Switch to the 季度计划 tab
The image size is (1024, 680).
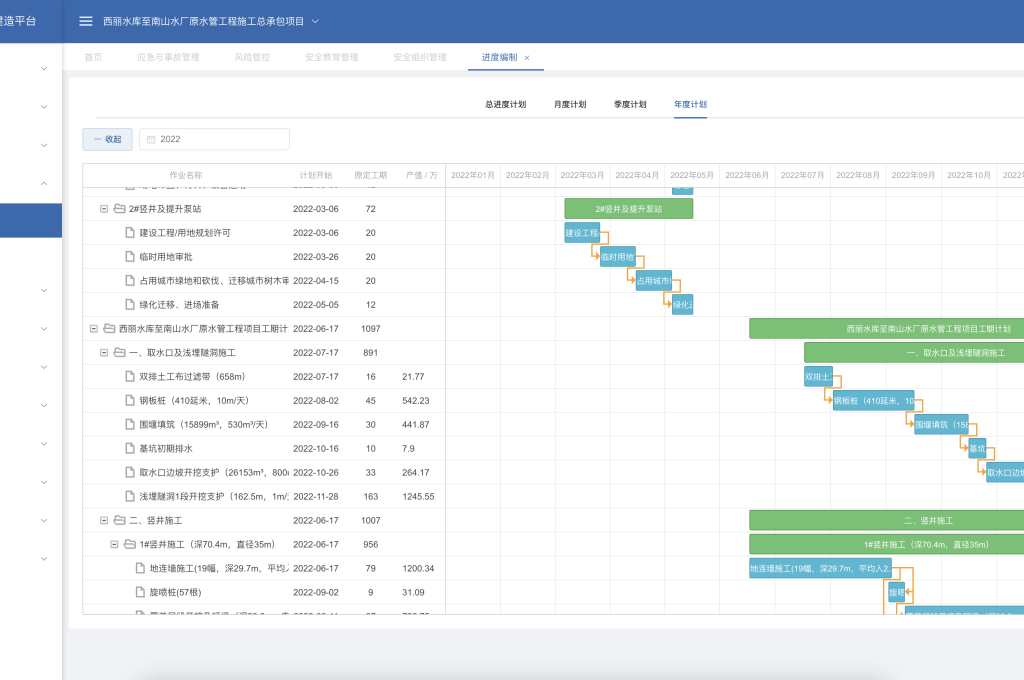click(630, 104)
